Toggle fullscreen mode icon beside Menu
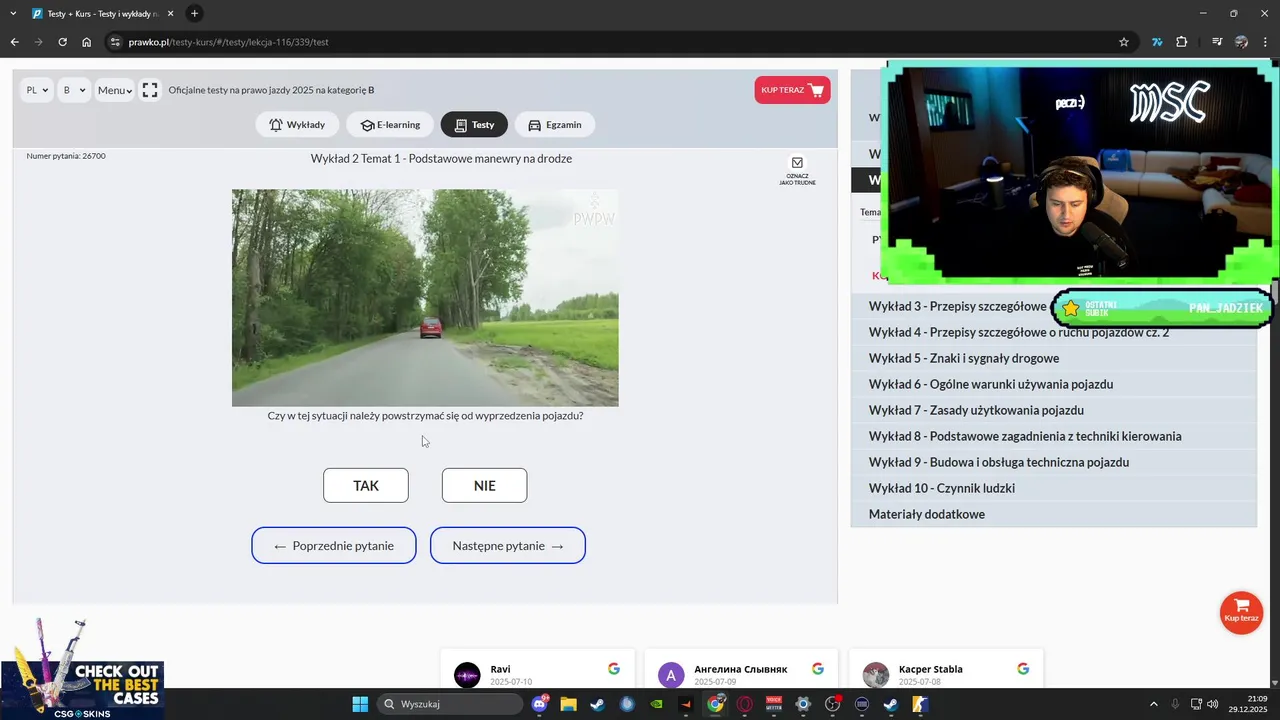The height and width of the screenshot is (720, 1280). (150, 90)
